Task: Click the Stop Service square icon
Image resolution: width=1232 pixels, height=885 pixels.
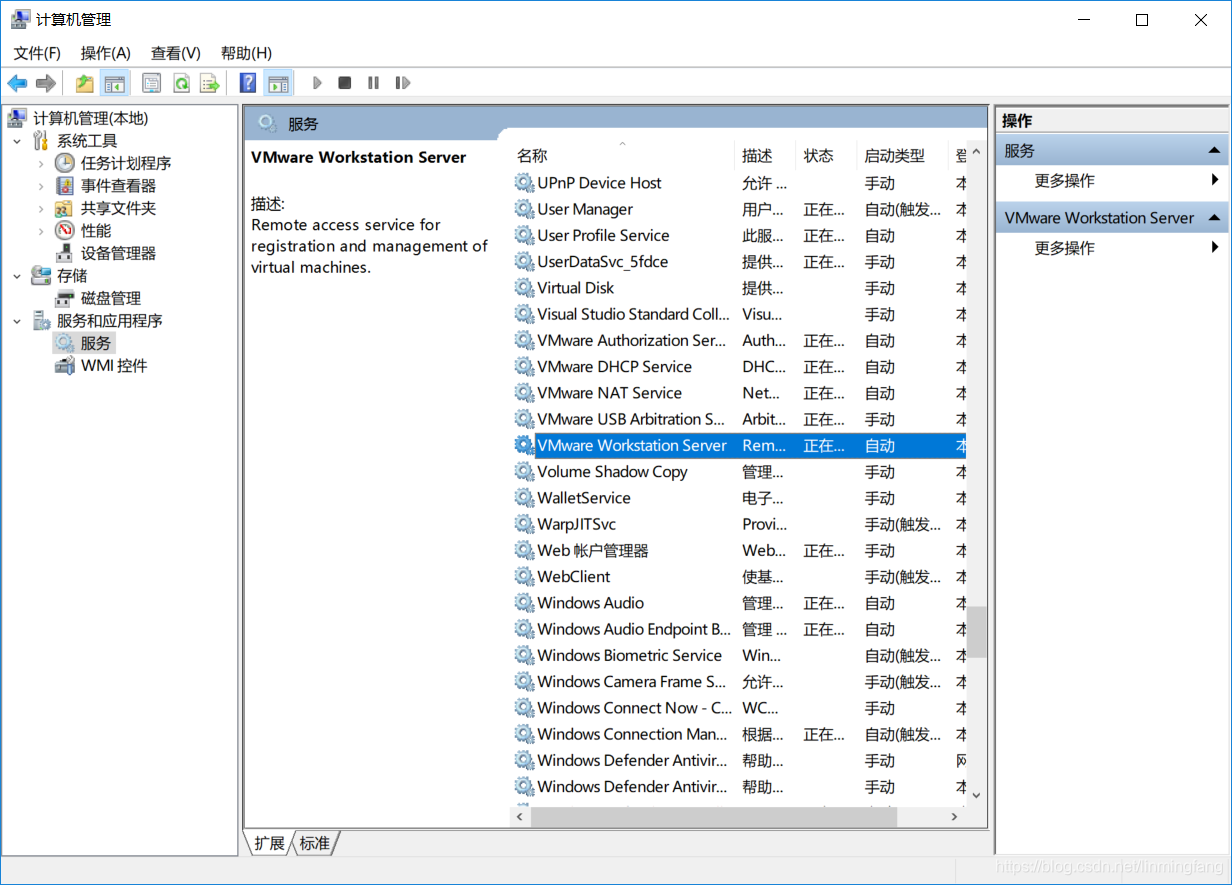Action: tap(345, 83)
